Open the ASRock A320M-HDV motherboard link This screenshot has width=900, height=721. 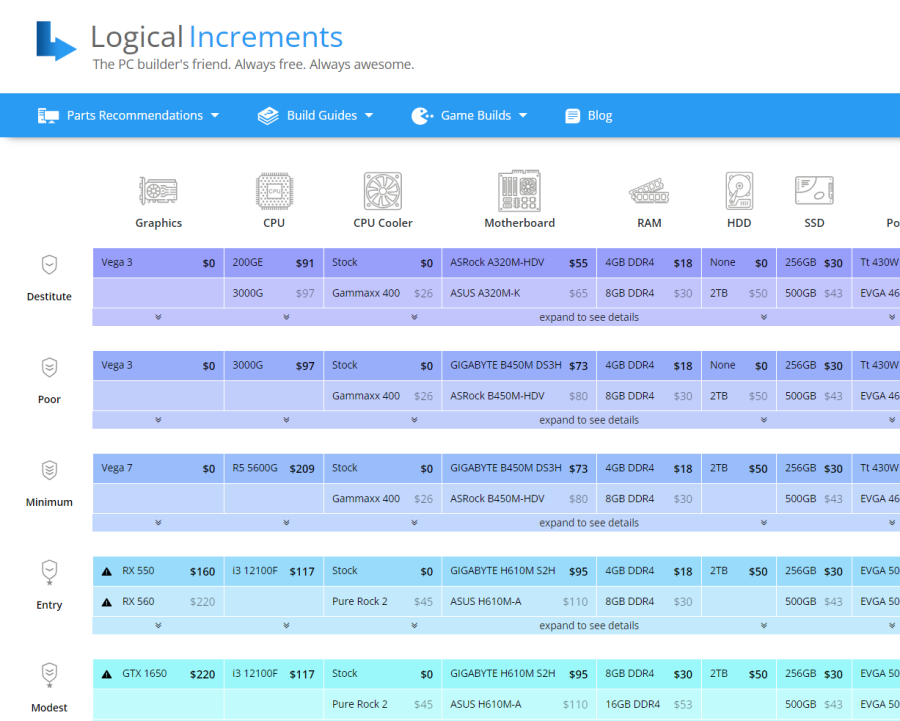[x=519, y=263]
